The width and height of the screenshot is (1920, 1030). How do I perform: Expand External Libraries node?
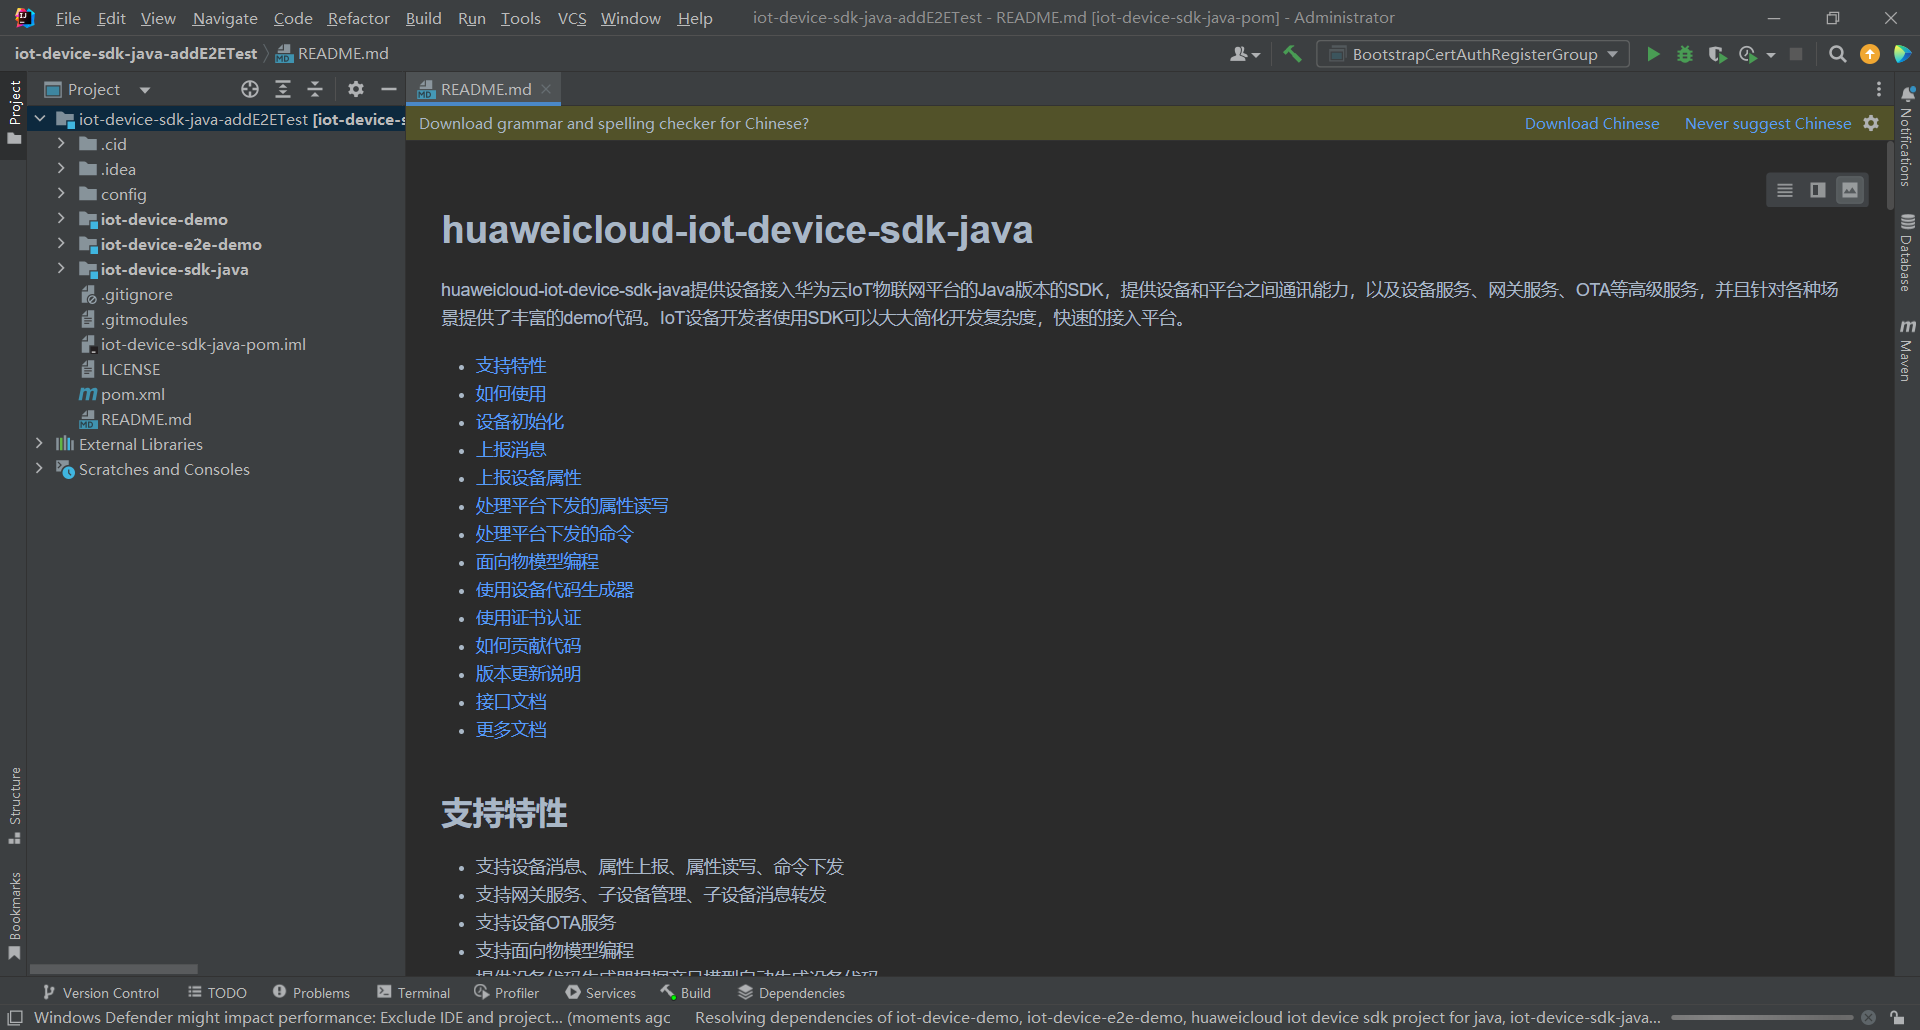(40, 444)
